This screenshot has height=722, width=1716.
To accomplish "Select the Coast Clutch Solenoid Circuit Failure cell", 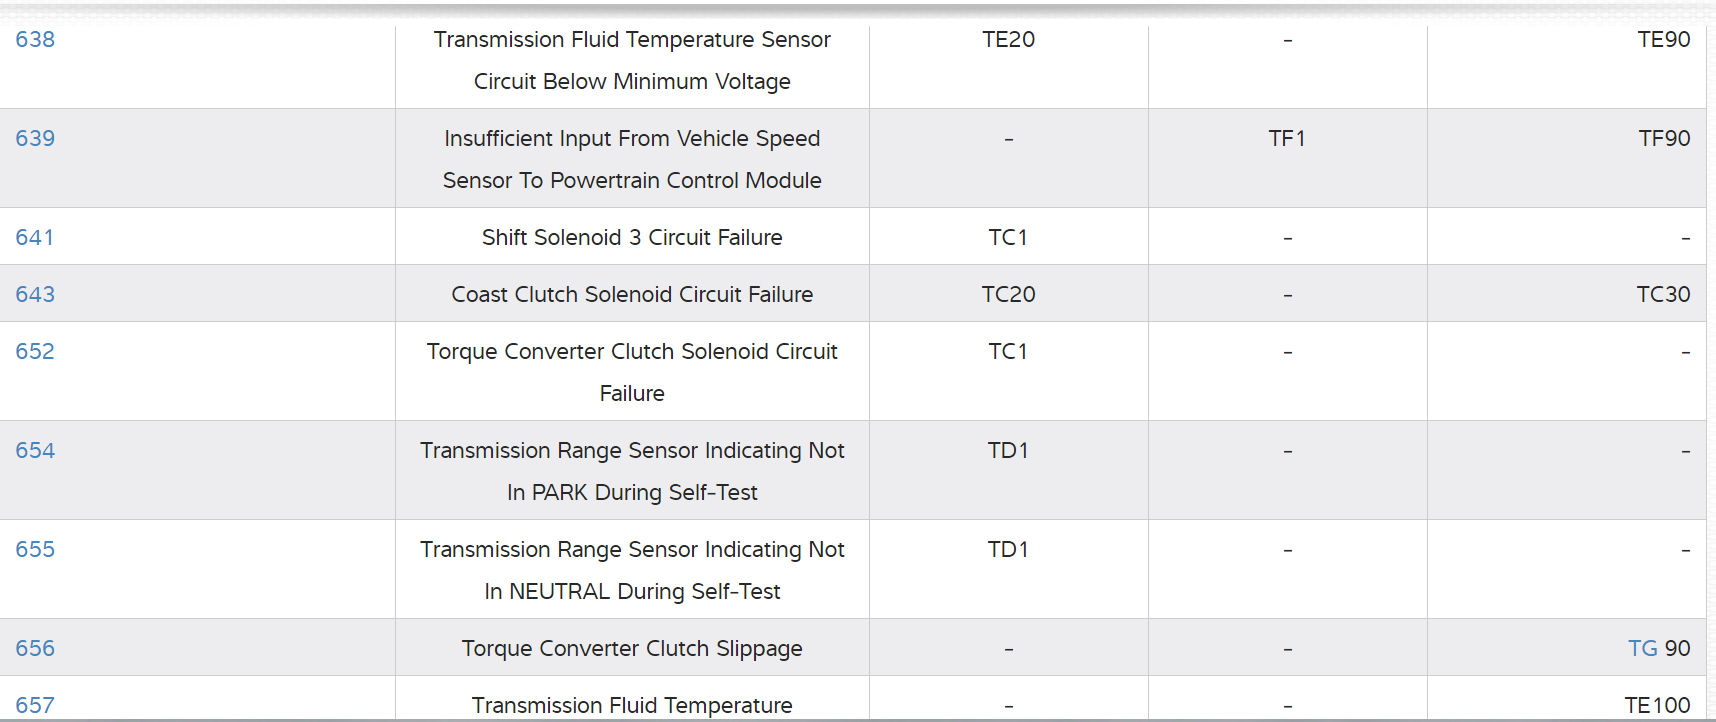I will 632,295.
